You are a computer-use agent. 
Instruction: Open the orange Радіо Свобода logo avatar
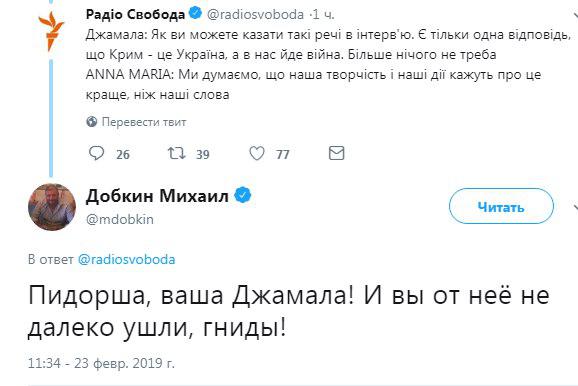(x=51, y=31)
